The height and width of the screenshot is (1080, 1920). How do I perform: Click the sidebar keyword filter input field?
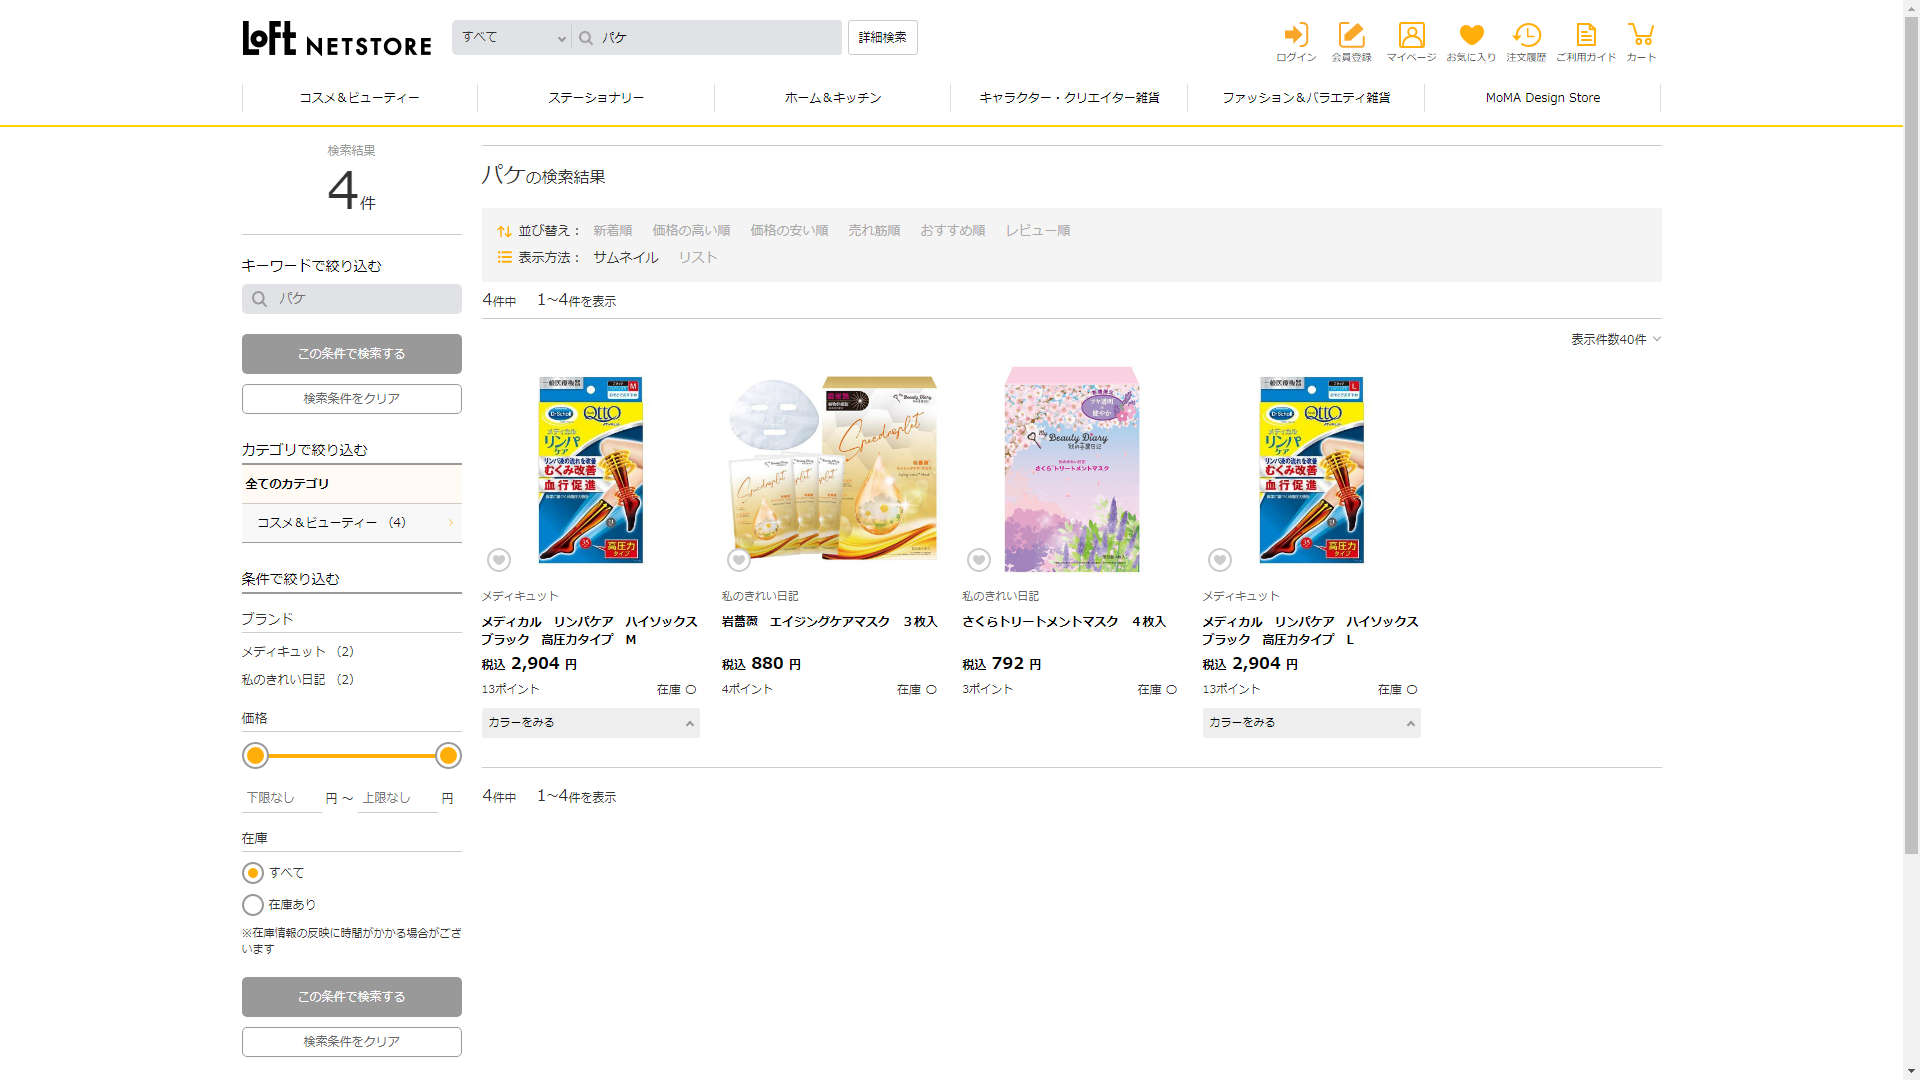(x=360, y=299)
